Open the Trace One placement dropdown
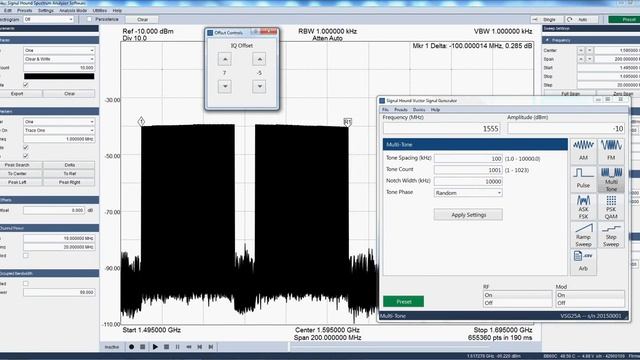 (59, 130)
